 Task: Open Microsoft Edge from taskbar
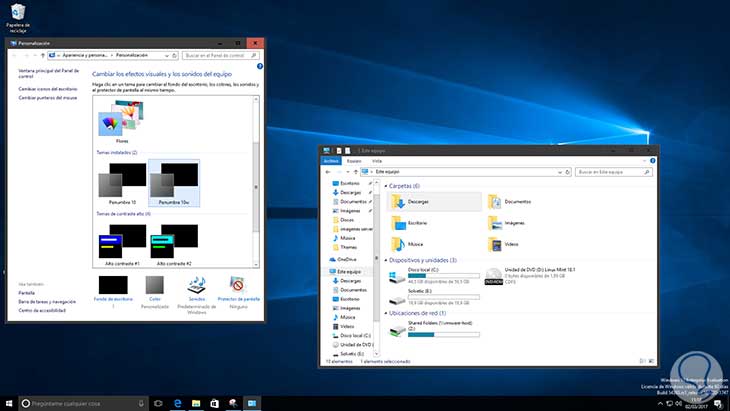pos(177,403)
